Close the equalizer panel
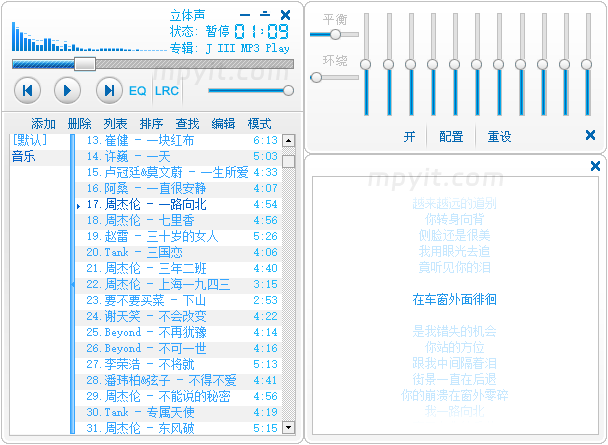This screenshot has width=608, height=445. 590,135
